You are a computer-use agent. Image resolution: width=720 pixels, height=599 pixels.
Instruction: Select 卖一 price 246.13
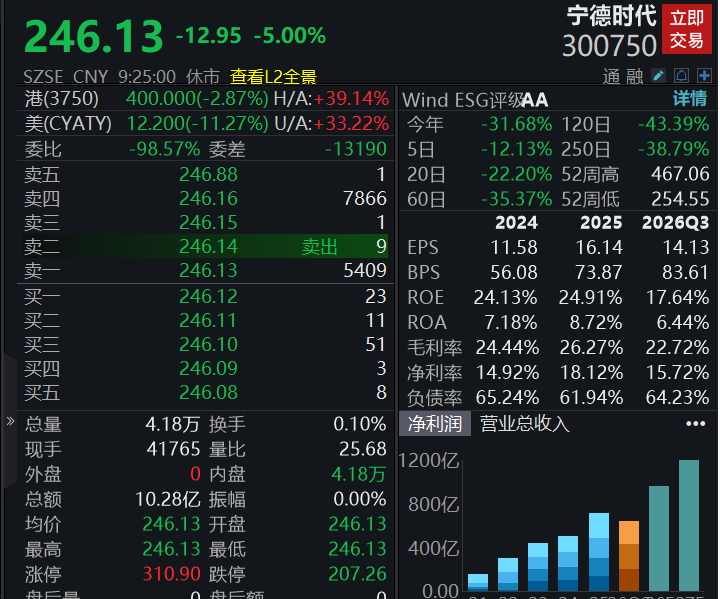(x=208, y=271)
